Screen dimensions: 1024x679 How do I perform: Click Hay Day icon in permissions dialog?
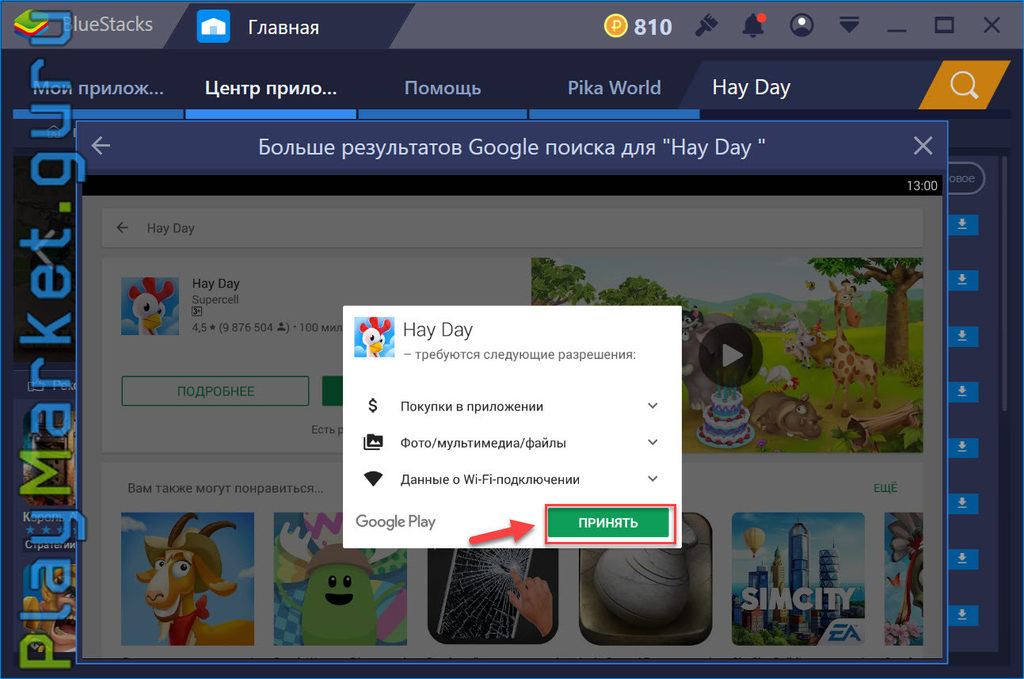374,338
